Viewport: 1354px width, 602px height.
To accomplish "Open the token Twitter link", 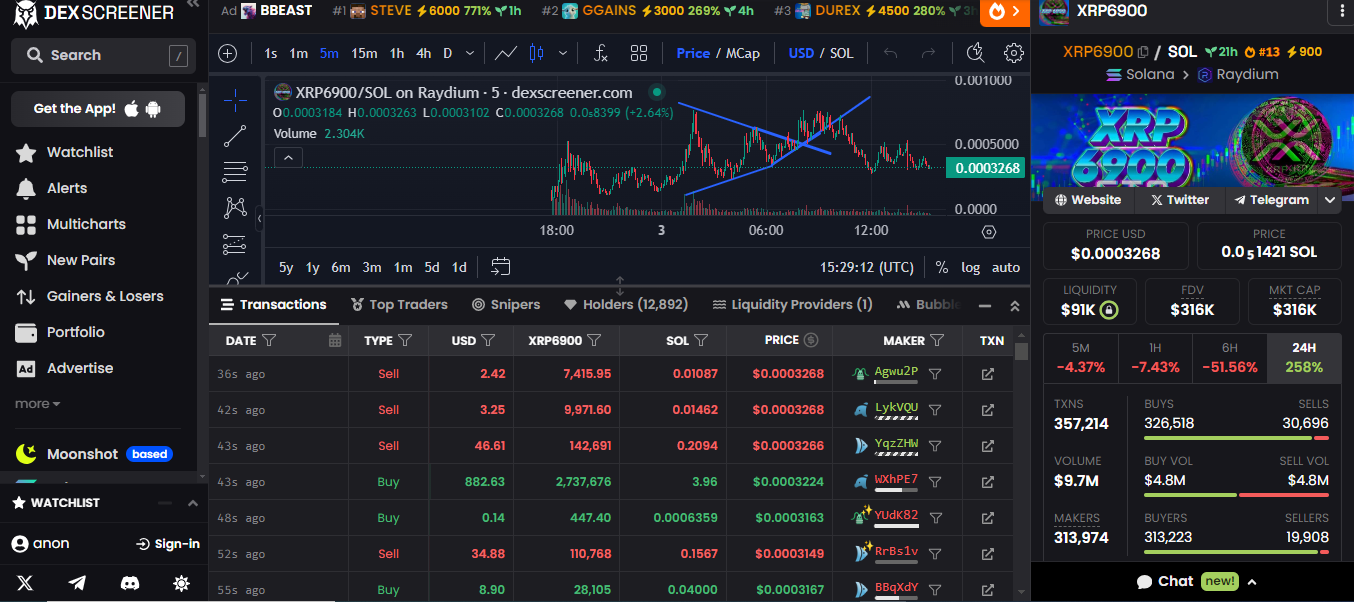I will tap(1179, 200).
